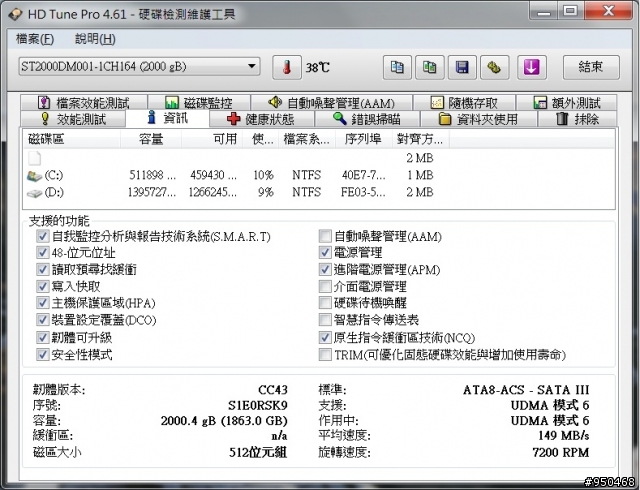Click the 7200 RPM rotation speed value
The image size is (640, 490).
(x=560, y=452)
